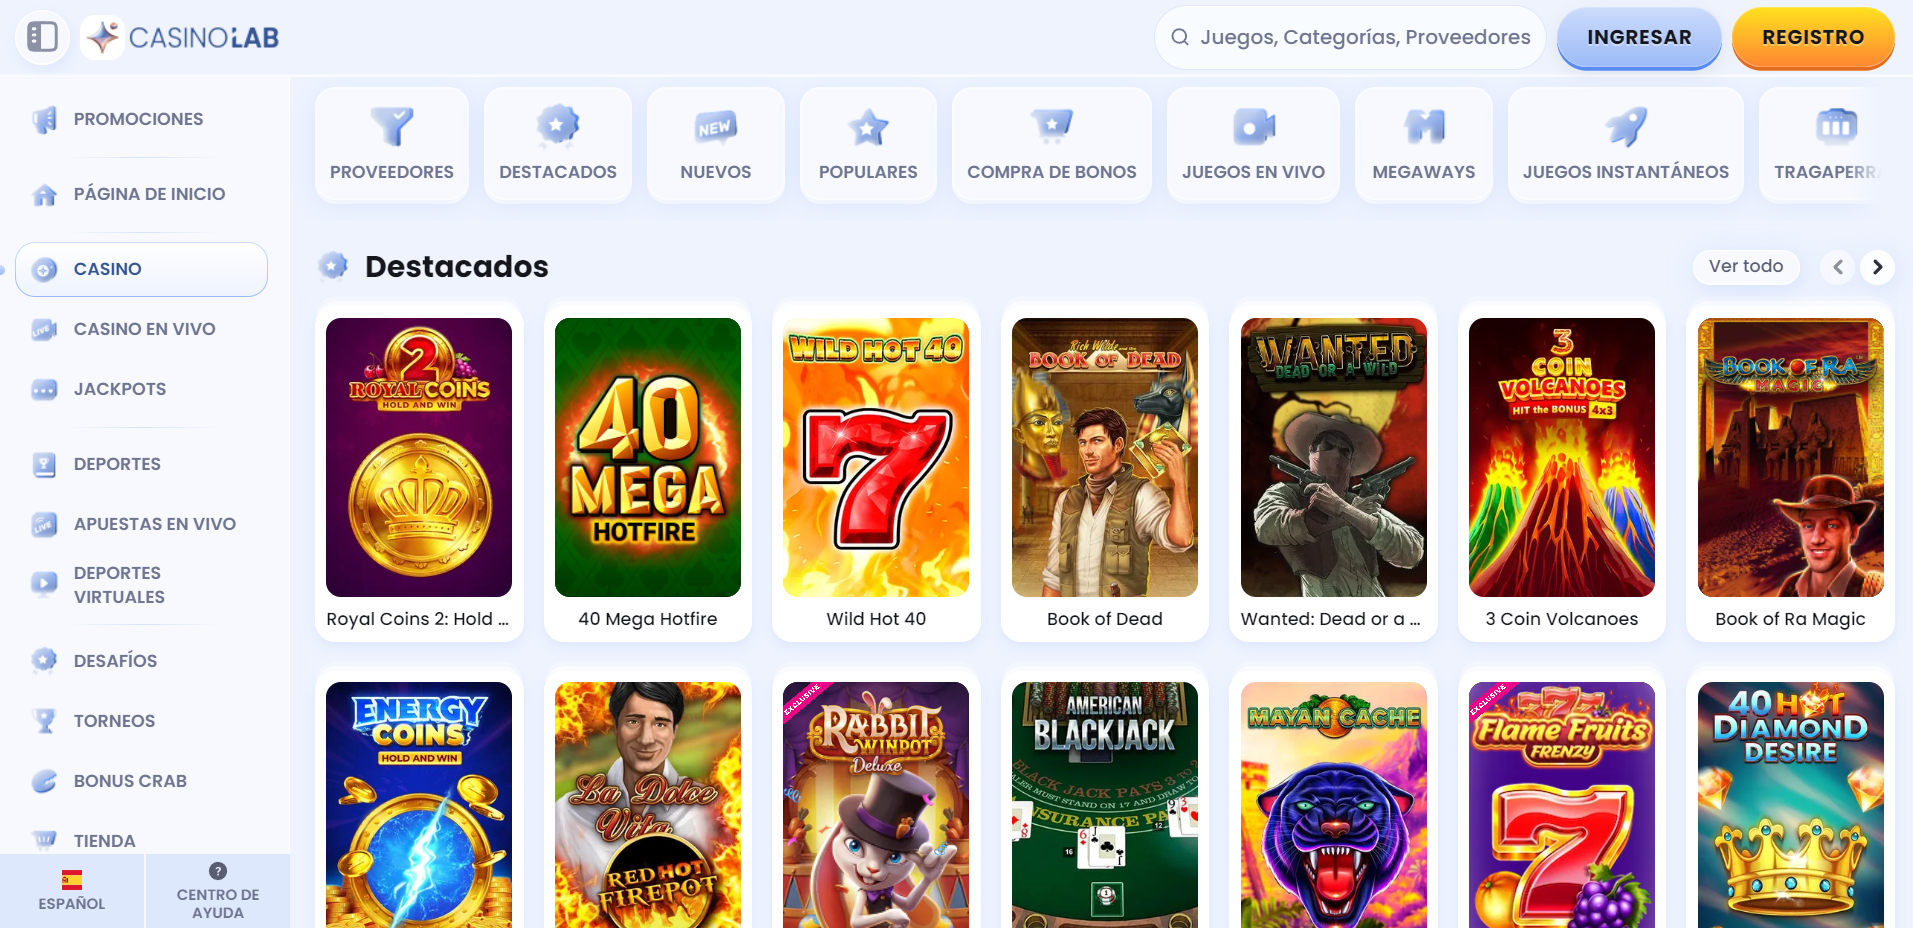The width and height of the screenshot is (1913, 928).
Task: Show previous Destacados games with left arrow
Action: tap(1838, 267)
